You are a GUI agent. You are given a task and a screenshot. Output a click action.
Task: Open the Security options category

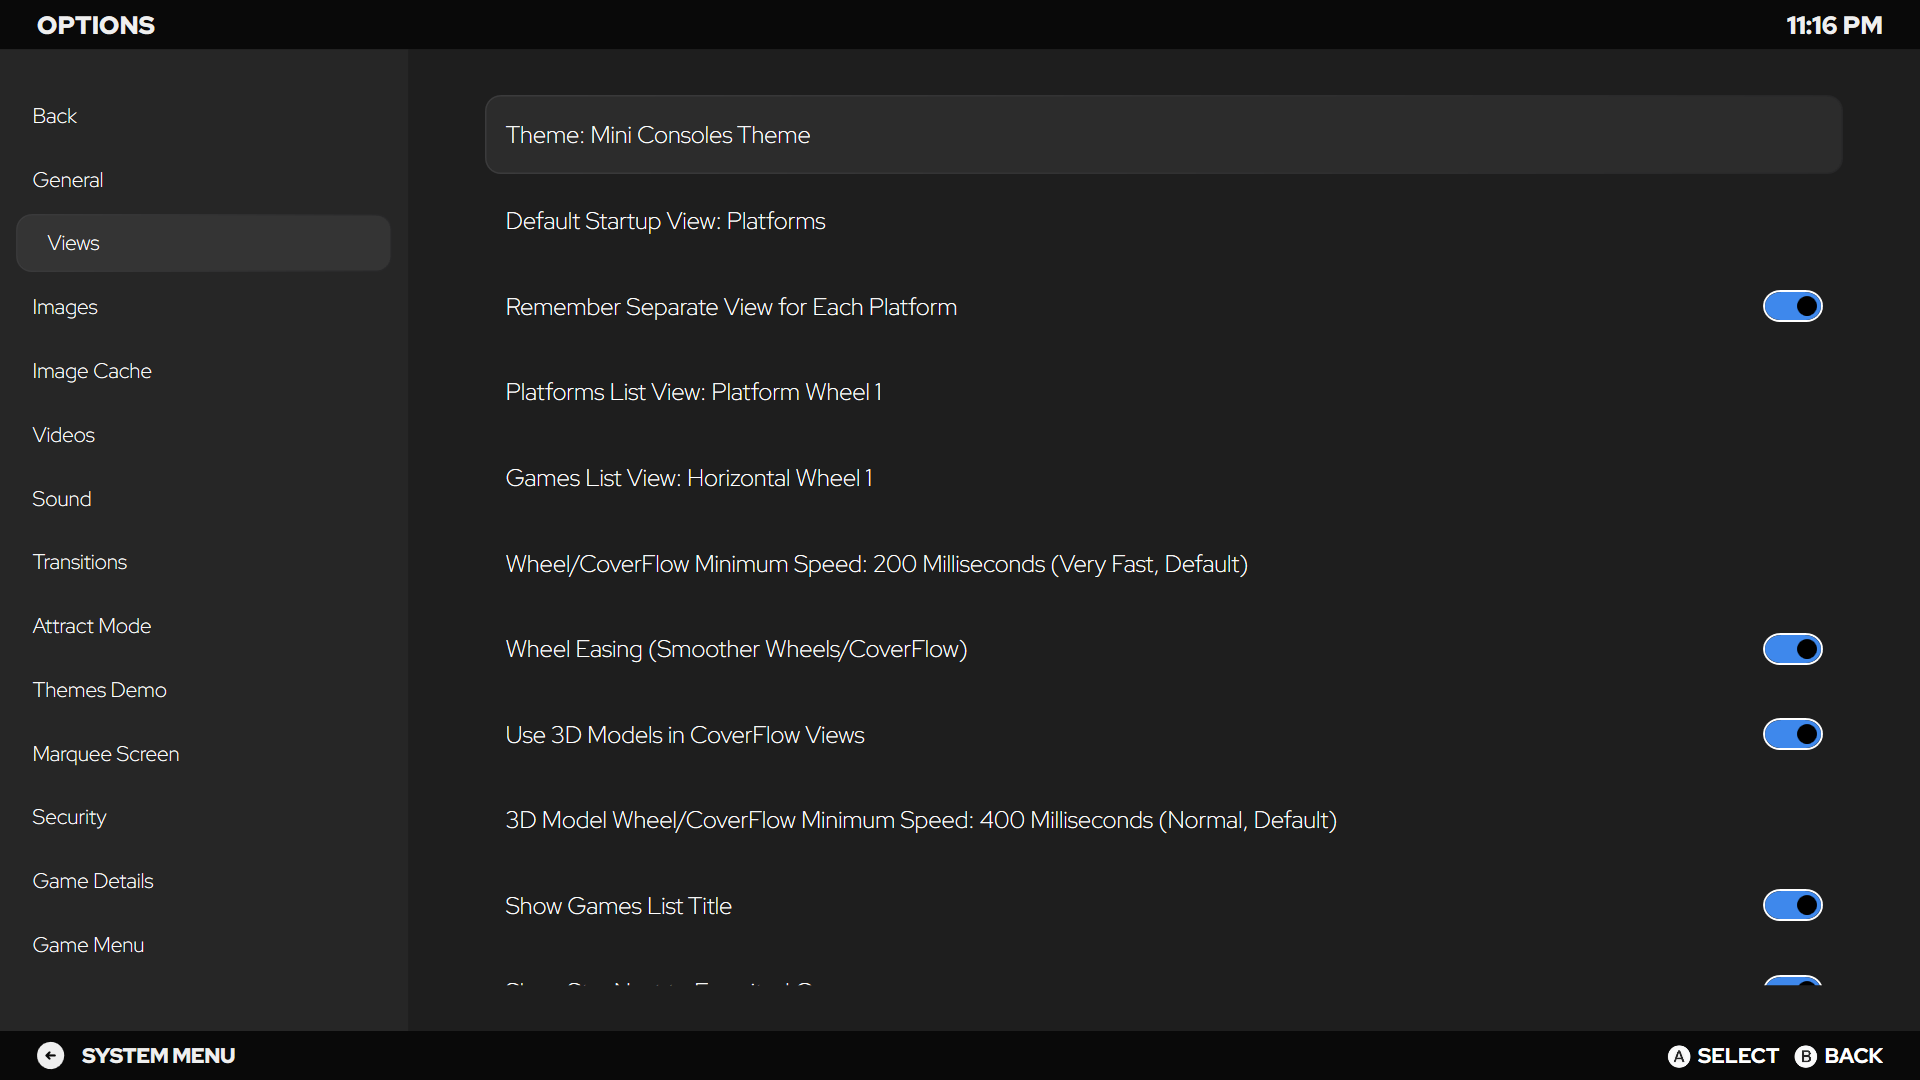point(203,817)
